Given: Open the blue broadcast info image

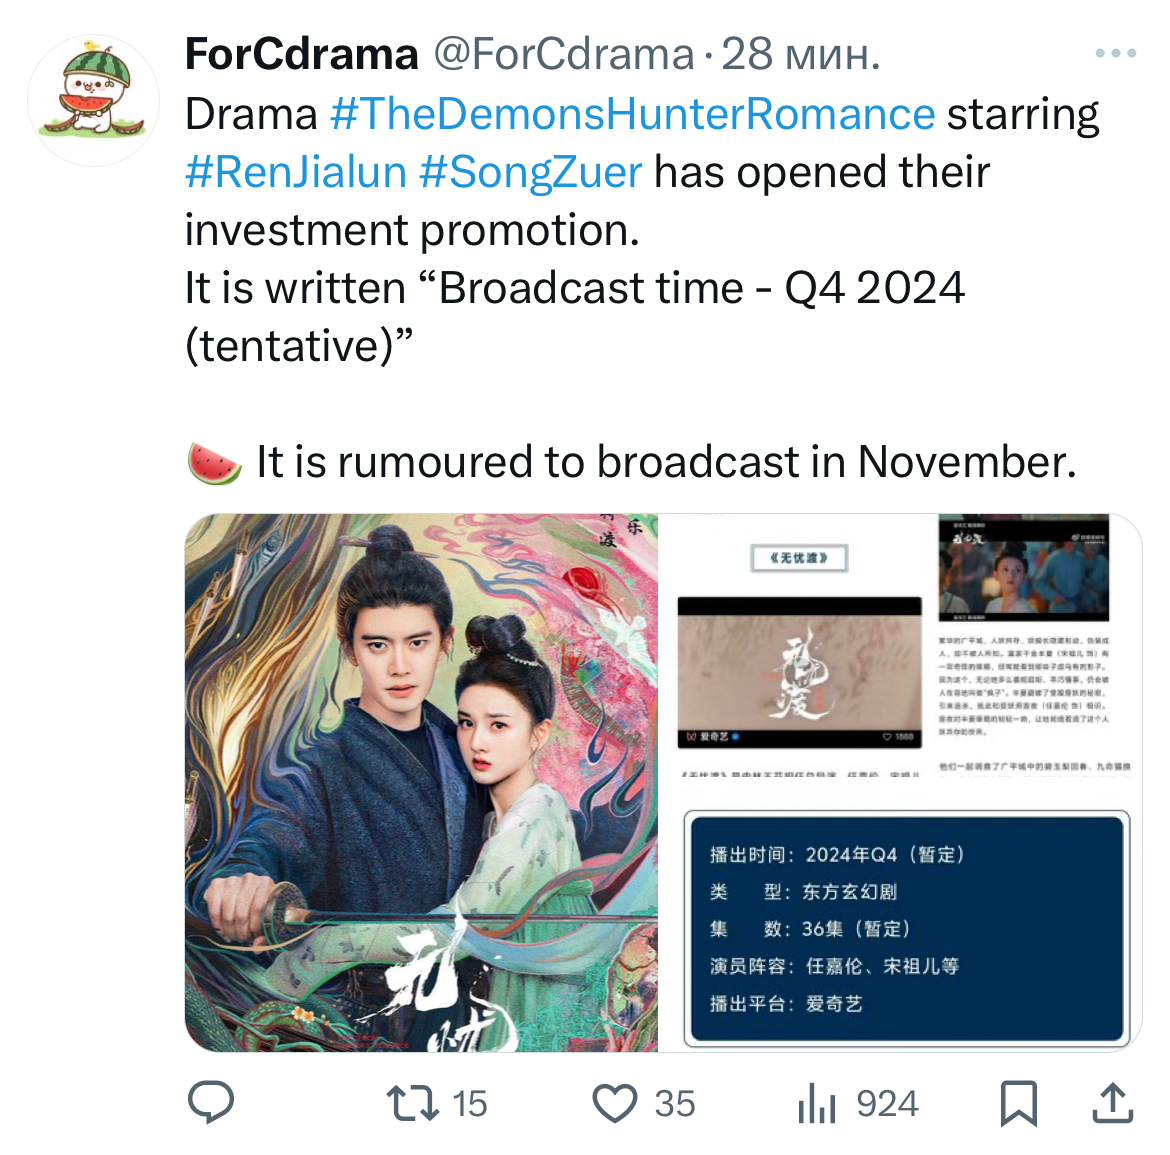Looking at the screenshot, I should point(906,927).
